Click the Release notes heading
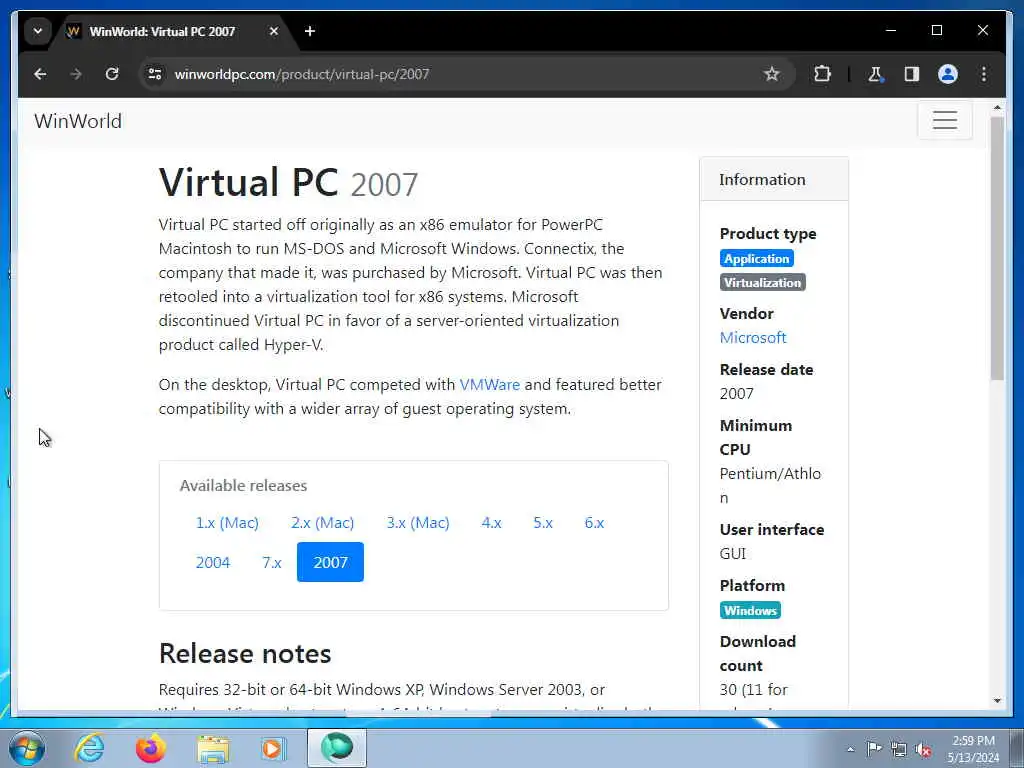The height and width of the screenshot is (768, 1024). point(245,654)
